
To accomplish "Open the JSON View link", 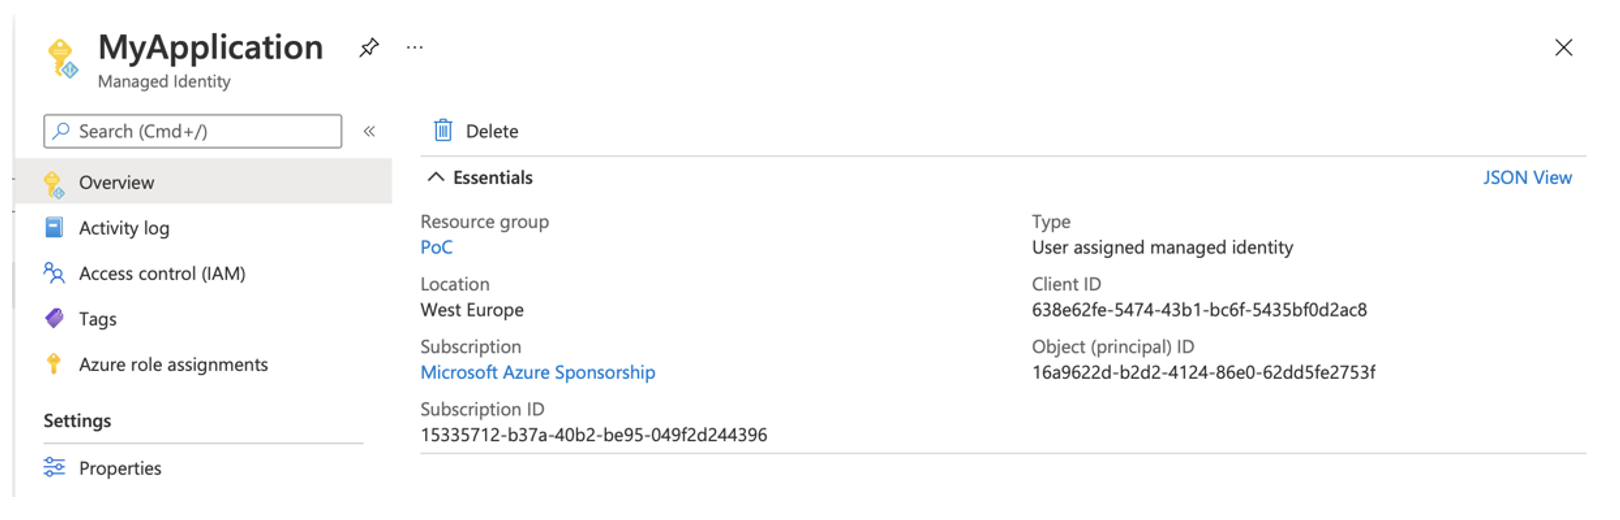I will (1527, 177).
